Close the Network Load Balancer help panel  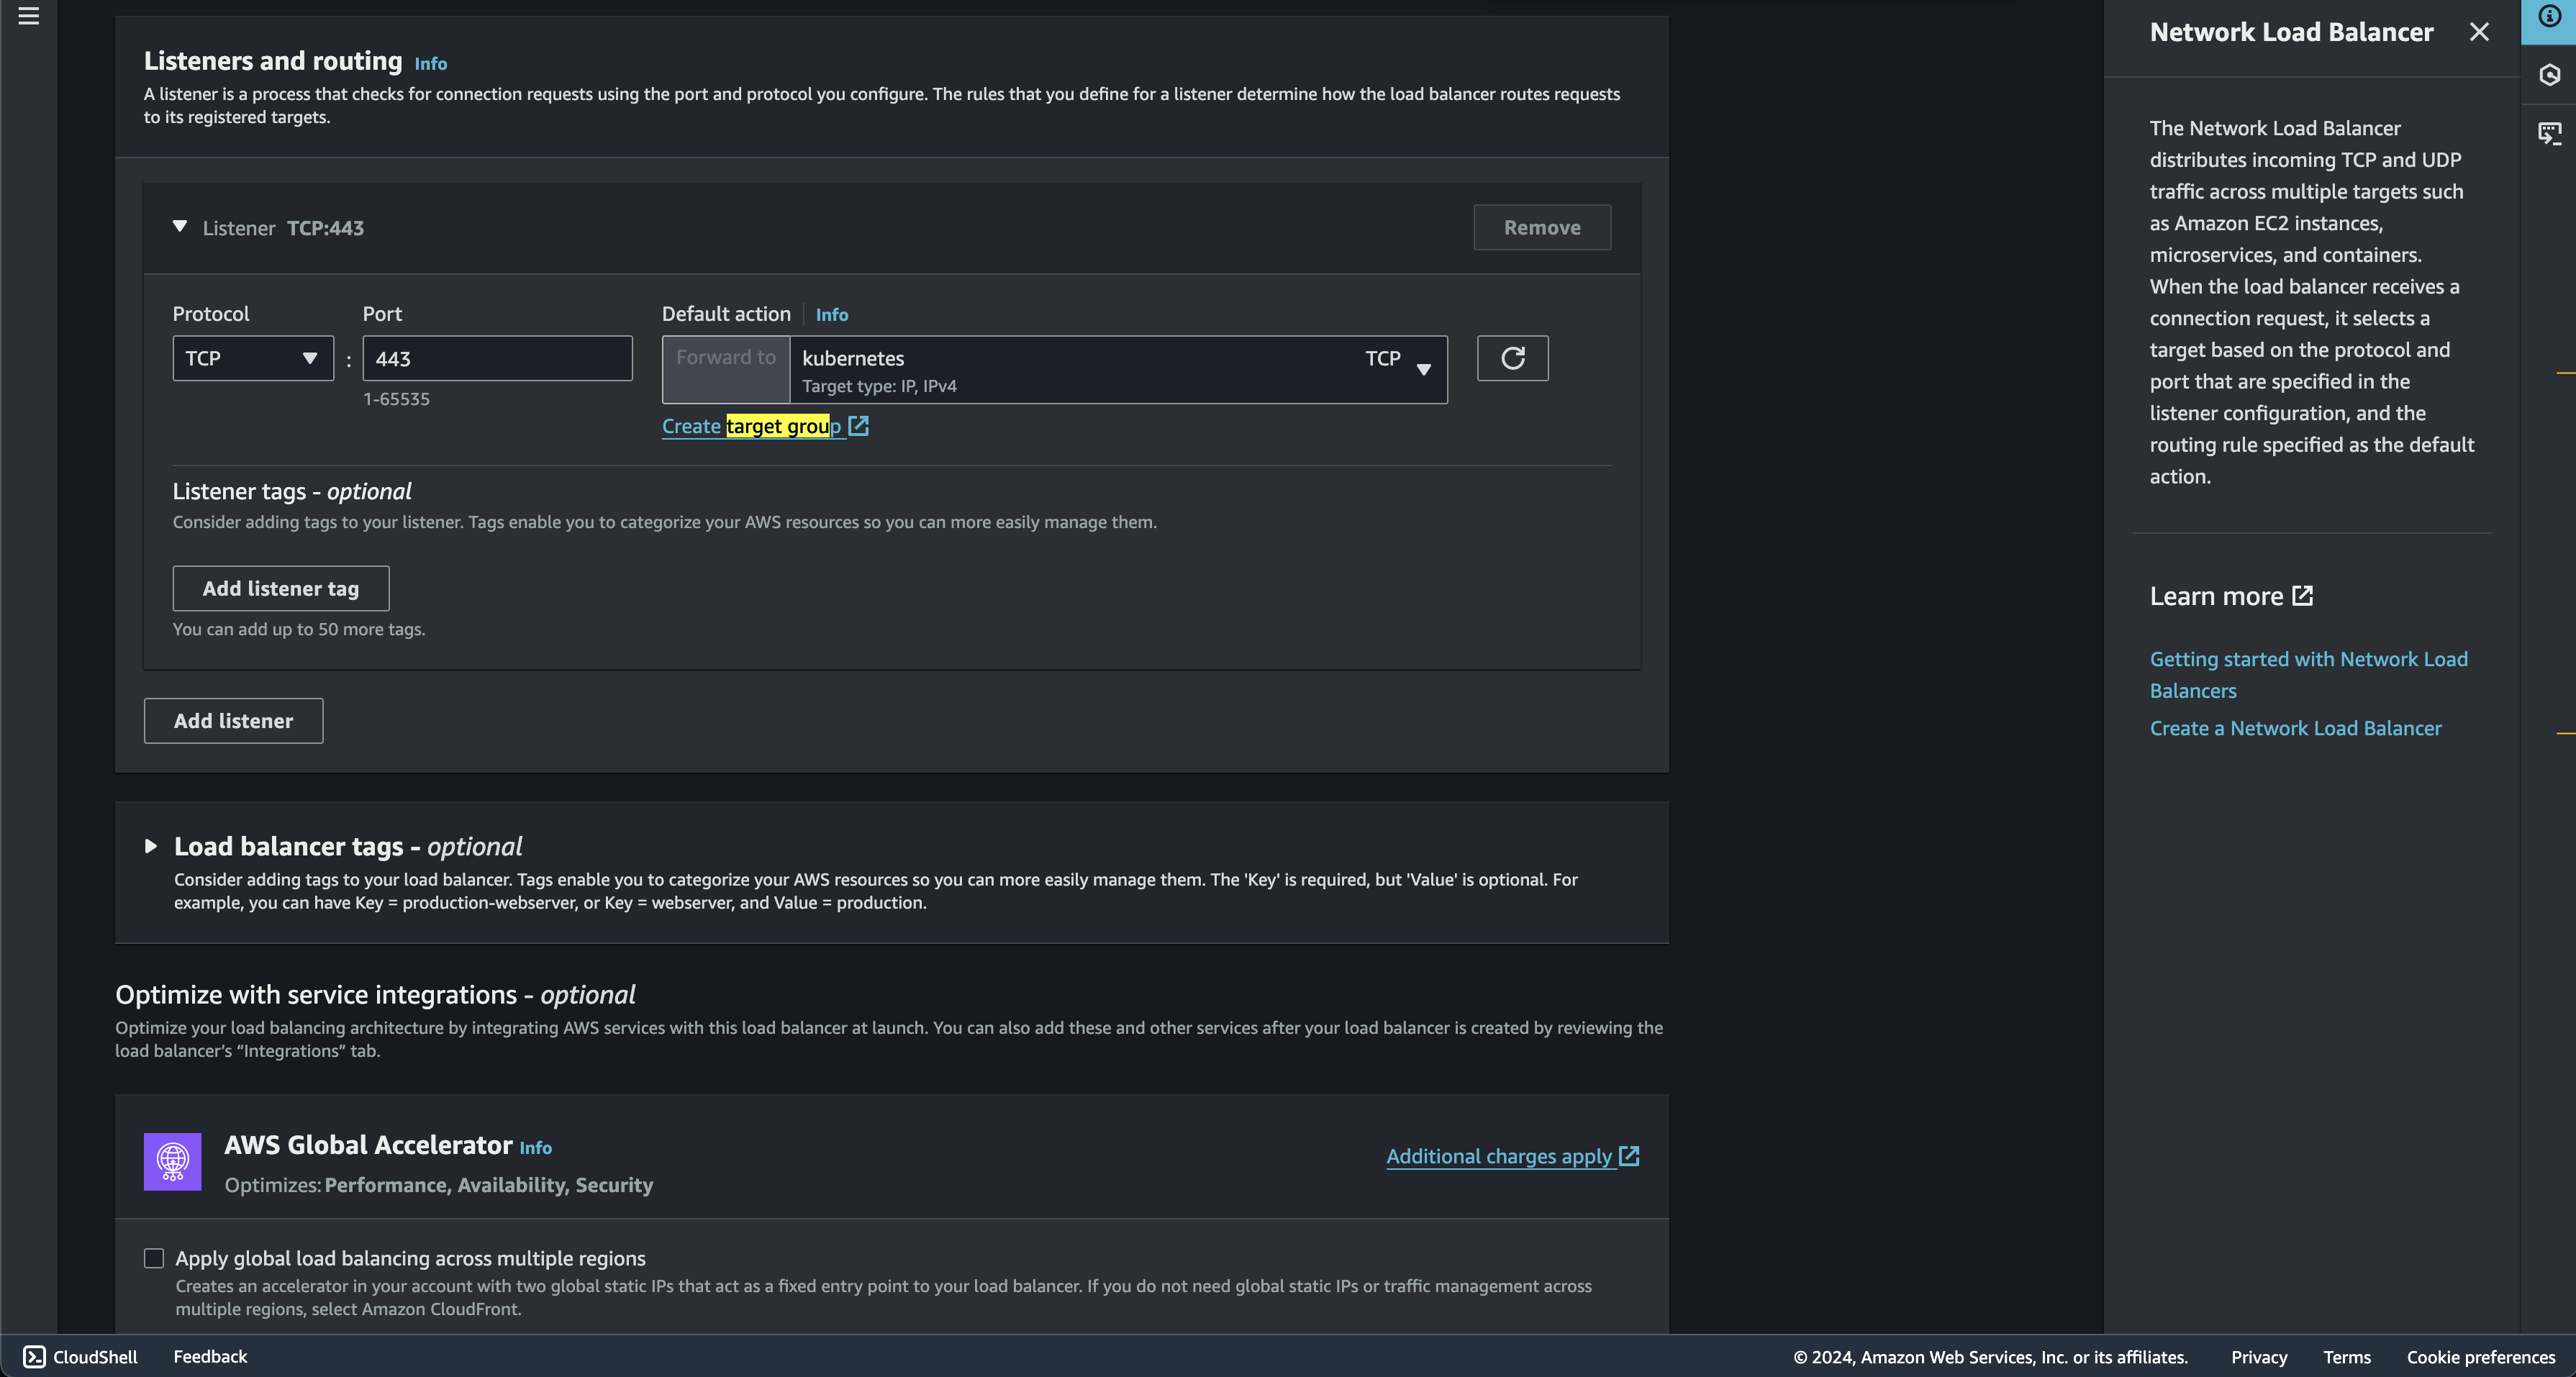2479,32
